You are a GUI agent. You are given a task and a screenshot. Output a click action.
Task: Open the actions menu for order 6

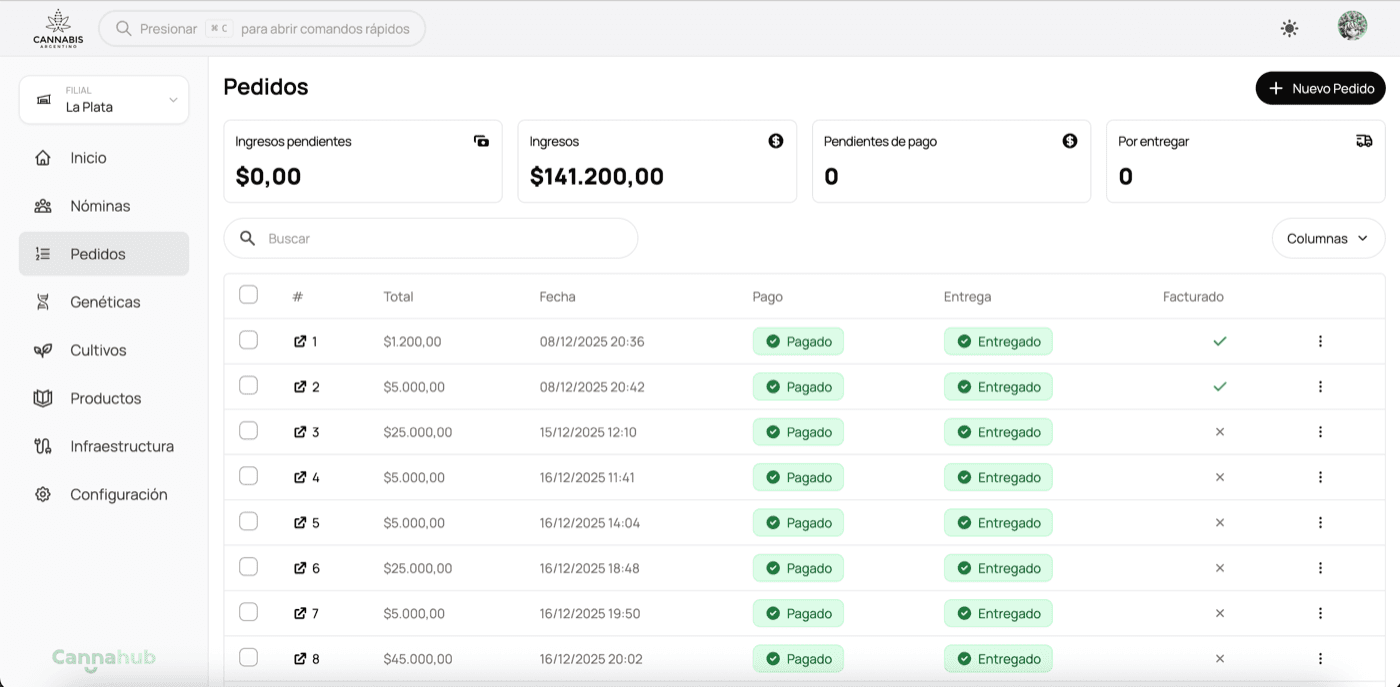click(1320, 568)
